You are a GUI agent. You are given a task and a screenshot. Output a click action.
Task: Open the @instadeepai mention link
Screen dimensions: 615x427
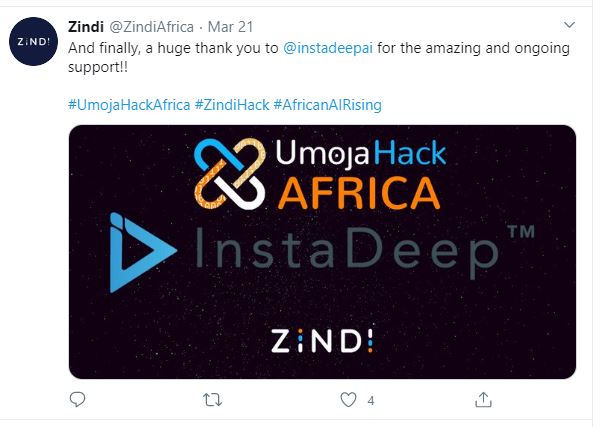point(328,48)
